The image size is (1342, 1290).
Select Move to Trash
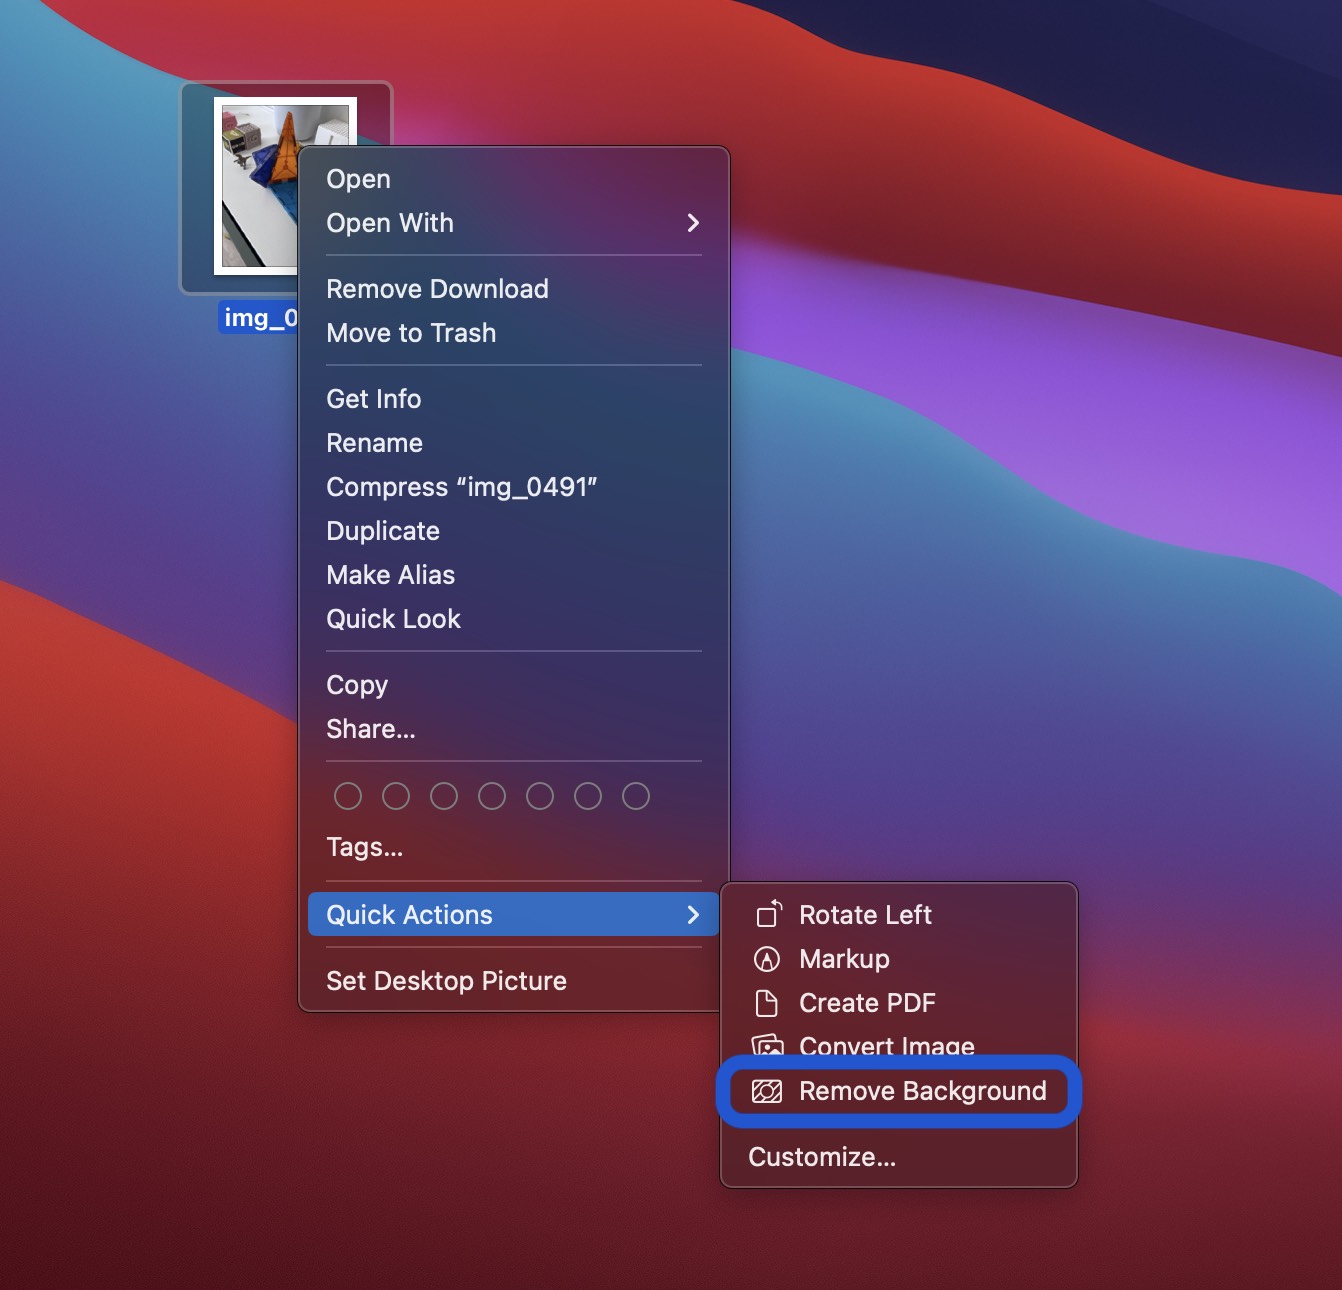[411, 333]
